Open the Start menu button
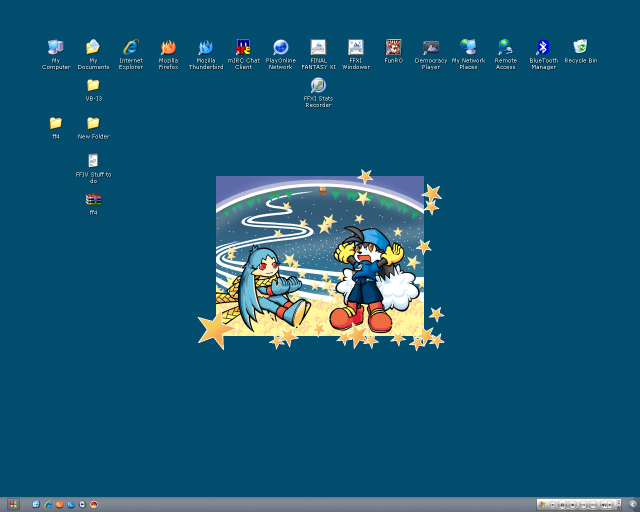640x512 pixels. tap(13, 504)
